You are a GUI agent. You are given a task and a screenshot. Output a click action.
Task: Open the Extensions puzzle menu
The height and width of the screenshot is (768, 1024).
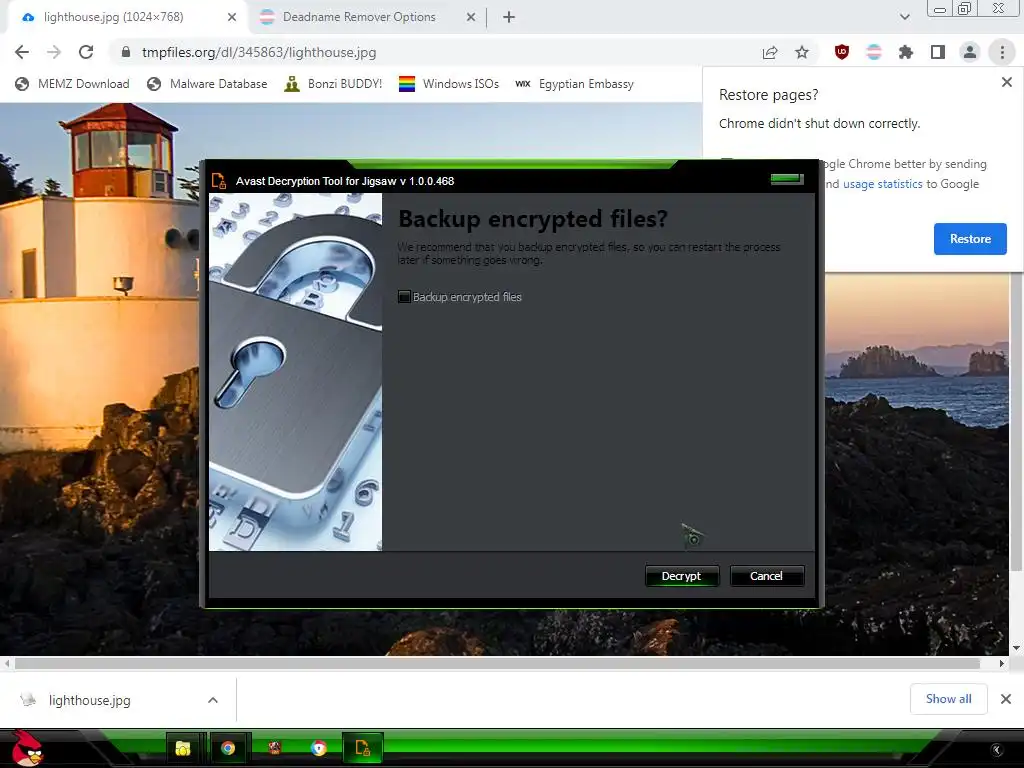[906, 52]
